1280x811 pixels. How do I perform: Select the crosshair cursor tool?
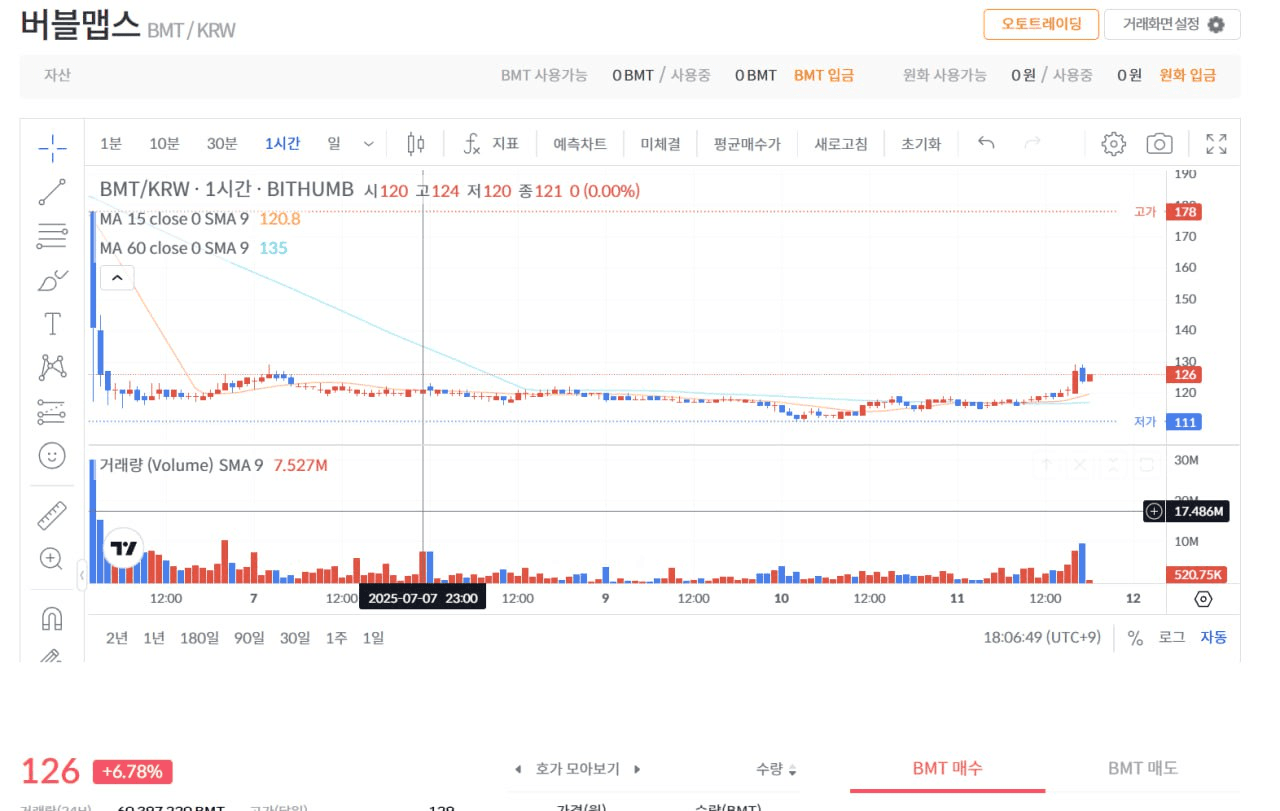pos(52,149)
